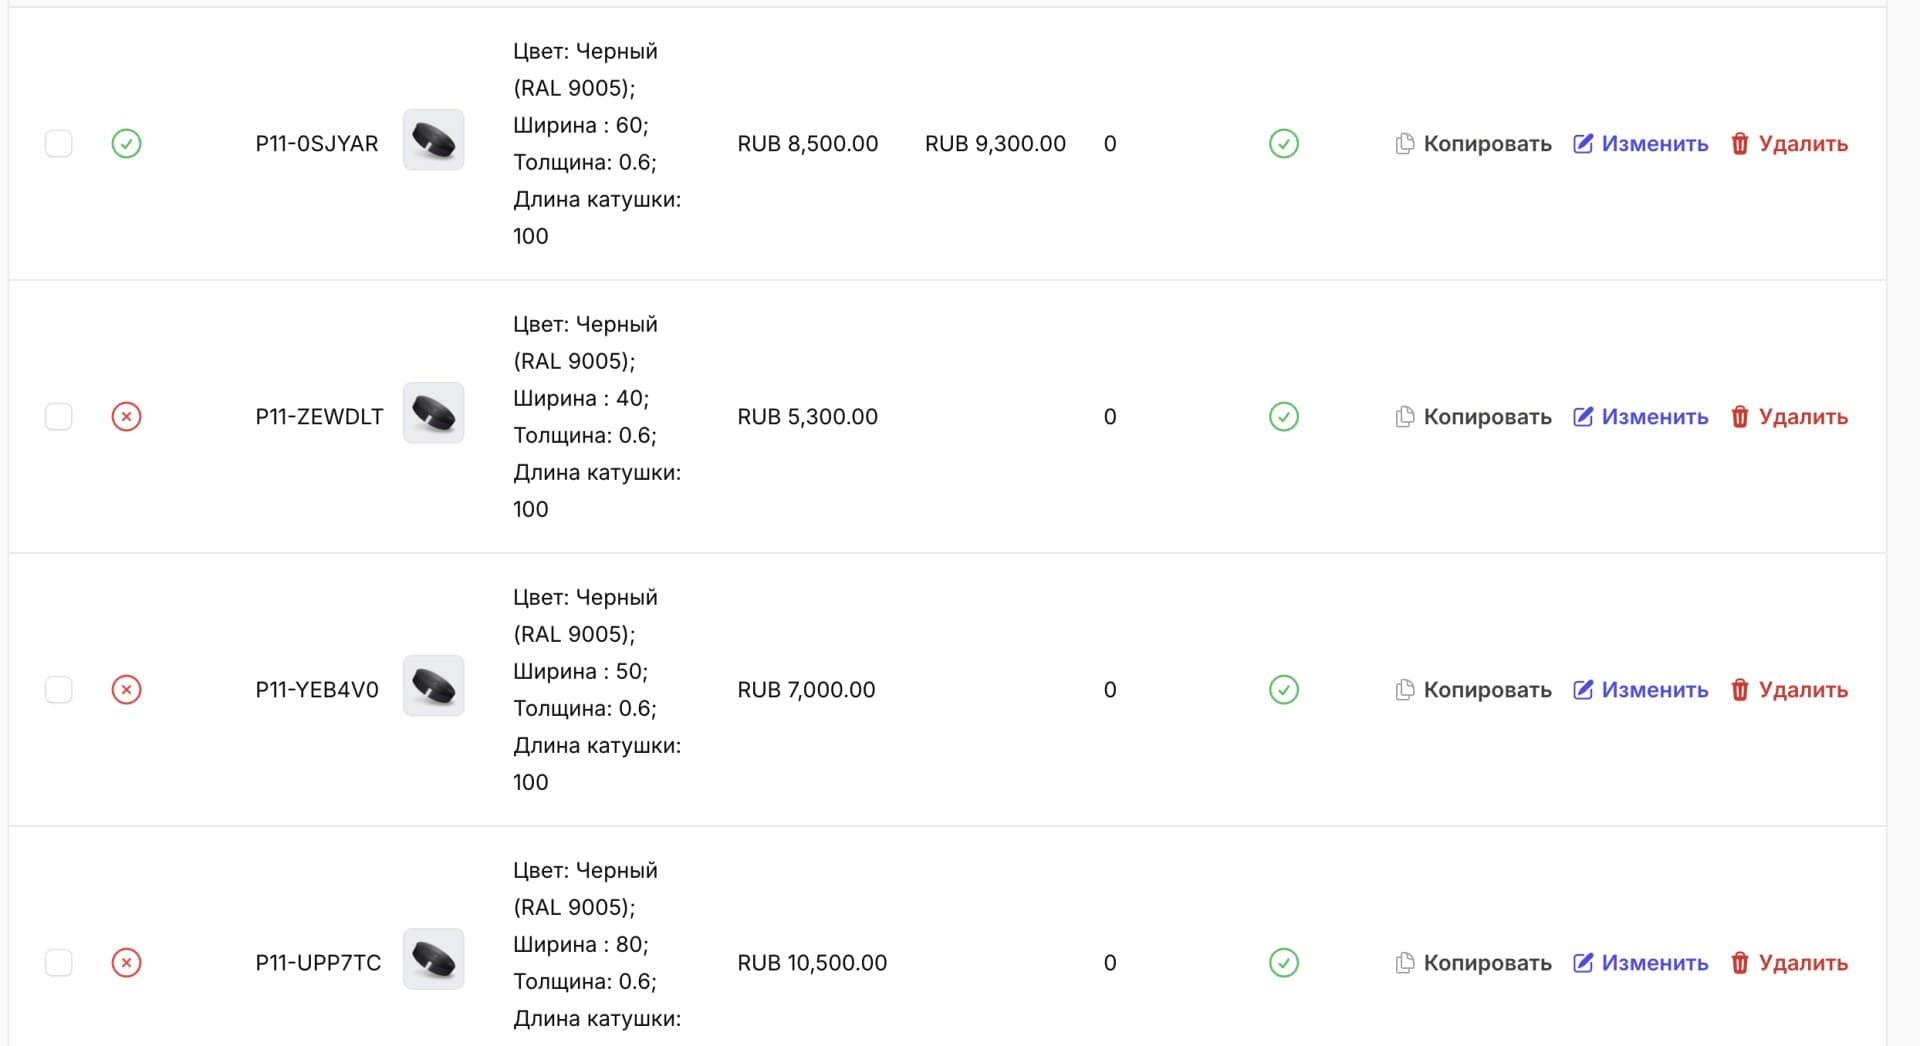Click green checkmark after quantity in P11-ZEWDLT row
Screen dimensions: 1920x1046
click(1284, 417)
